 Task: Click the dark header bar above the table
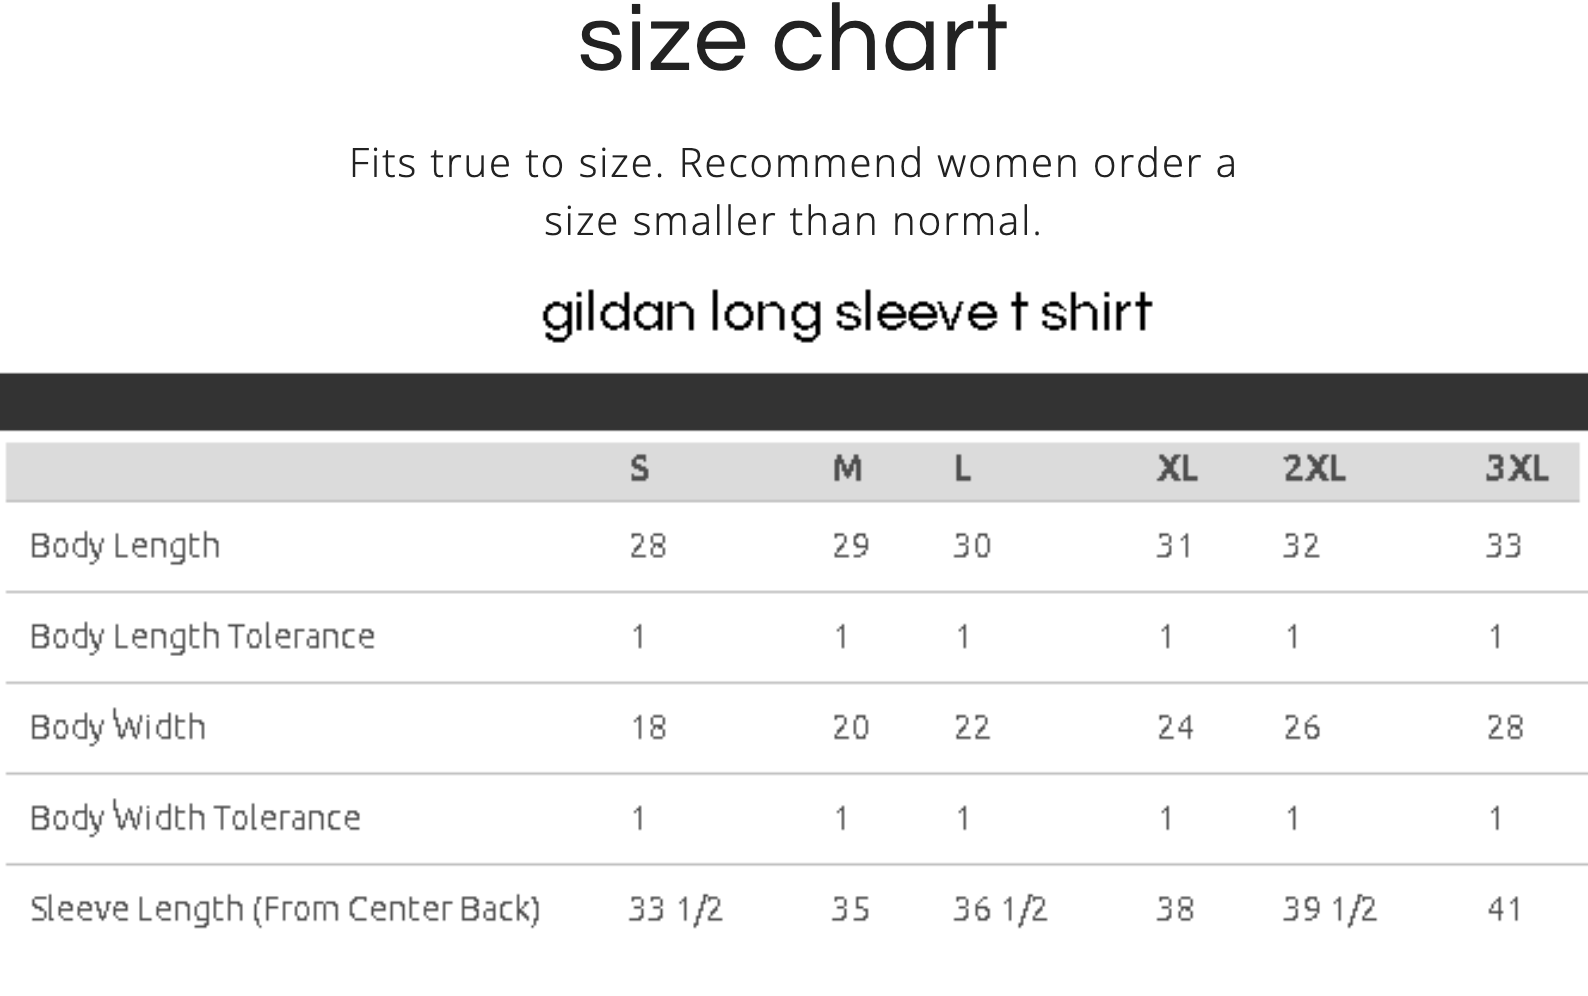(x=794, y=402)
